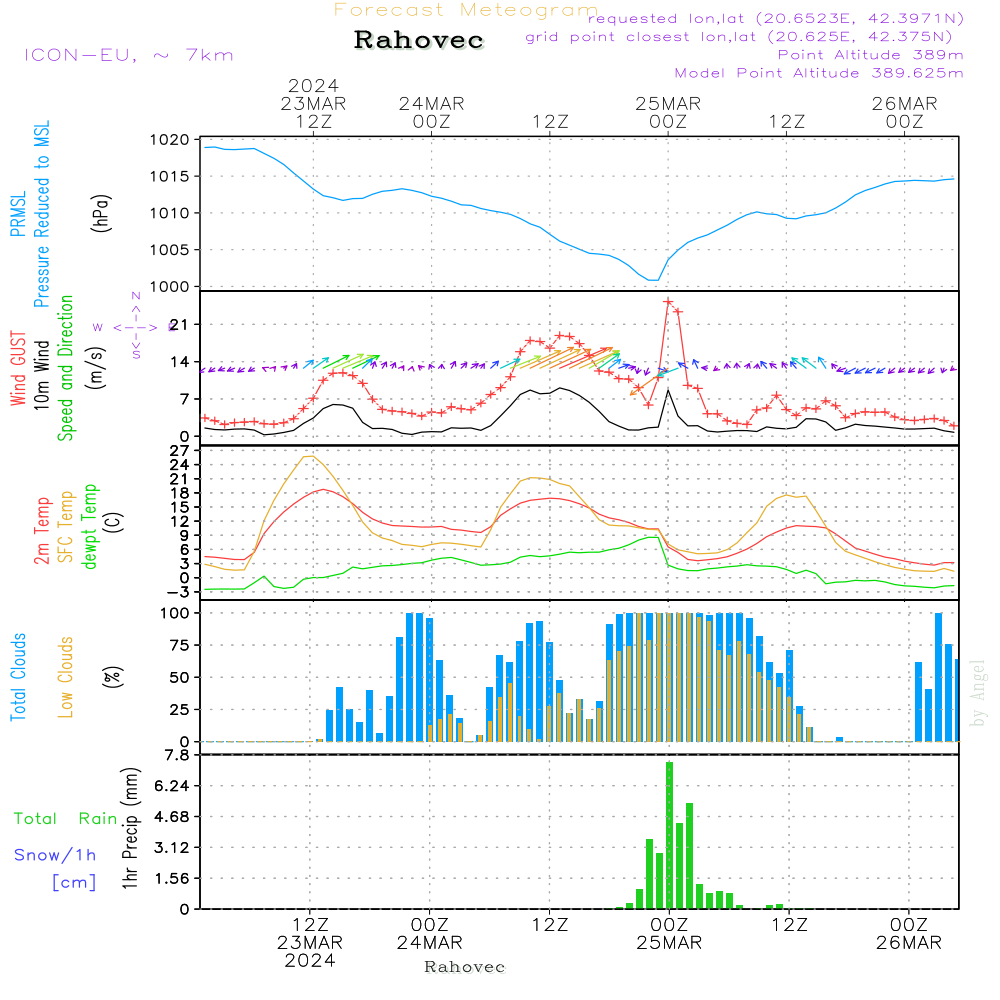The width and height of the screenshot is (1000, 1000).
Task: Click the blue 'Total Clouds' label
Action: (x=18, y=677)
